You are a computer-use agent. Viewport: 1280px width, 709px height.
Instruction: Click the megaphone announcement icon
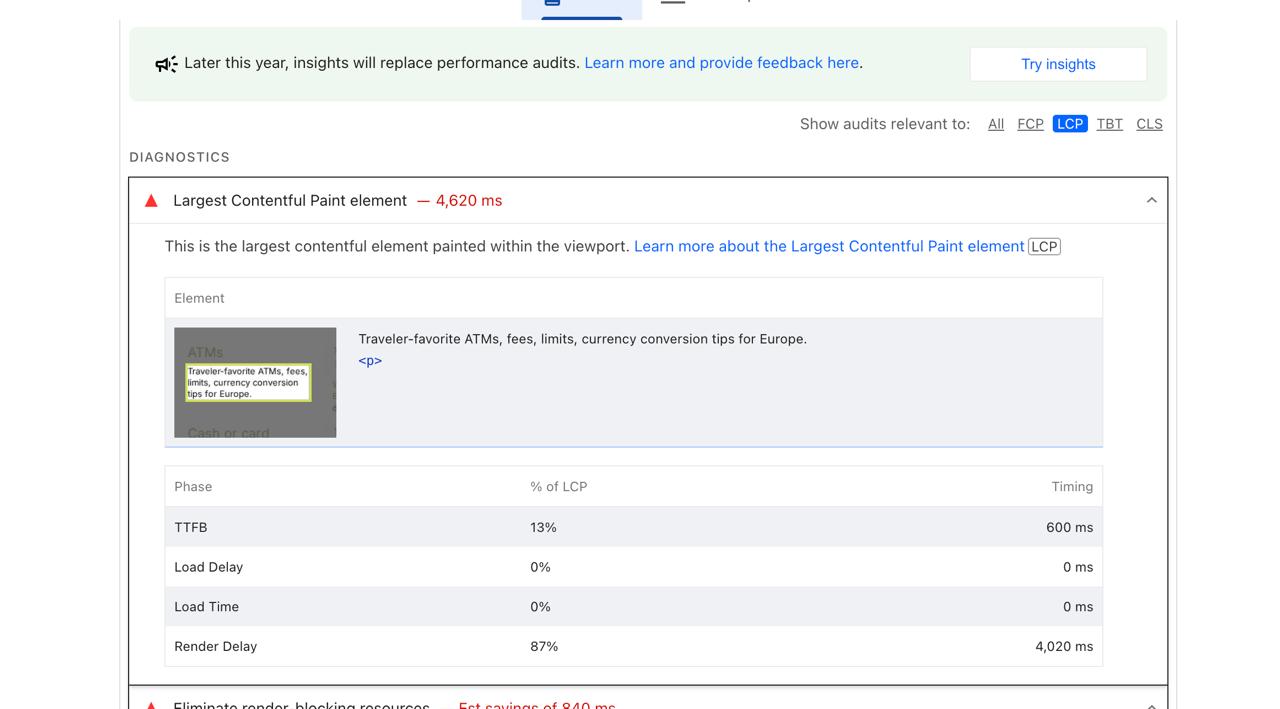click(x=166, y=64)
